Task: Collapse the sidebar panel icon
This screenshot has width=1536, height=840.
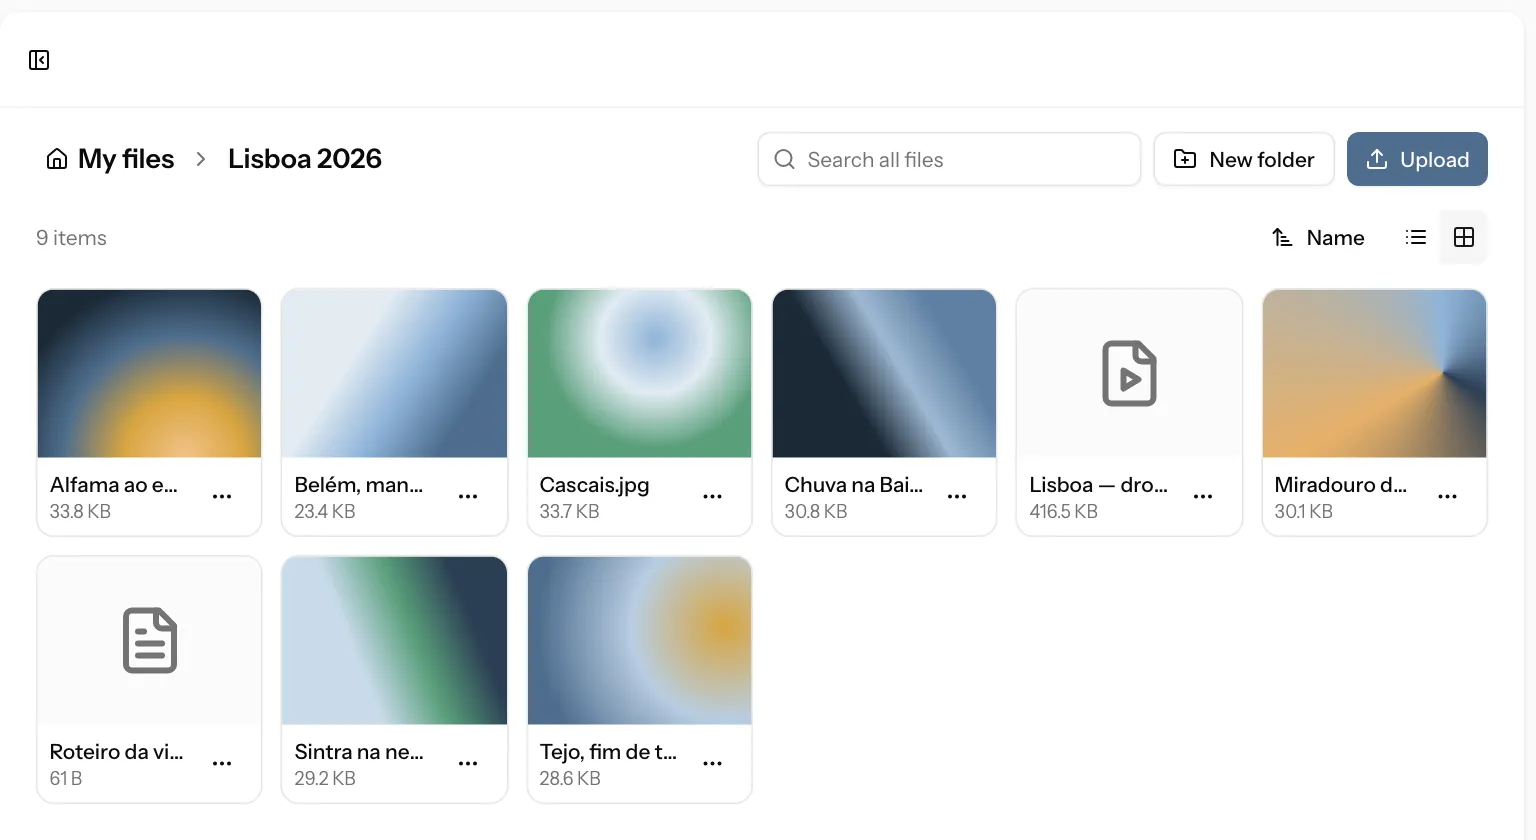Action: click(39, 60)
